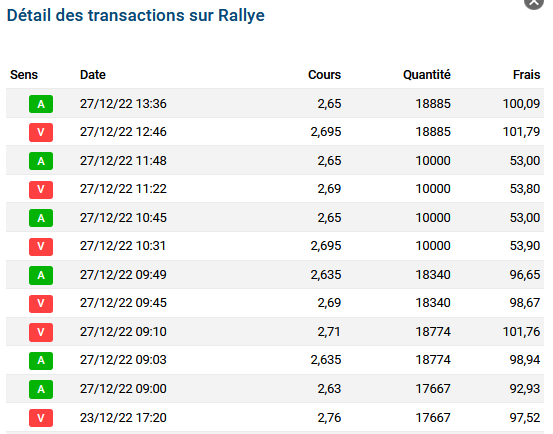Click the popup title Détail des transactions
This screenshot has width=553, height=434.
(96, 16)
